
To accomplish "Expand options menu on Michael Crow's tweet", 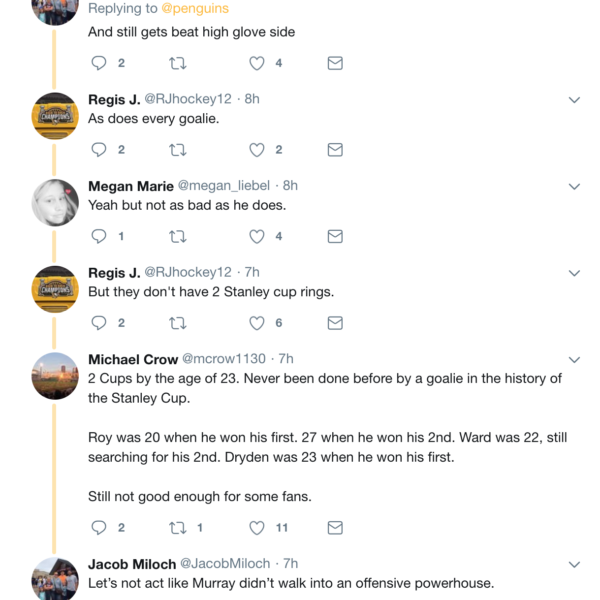I will pos(574,360).
